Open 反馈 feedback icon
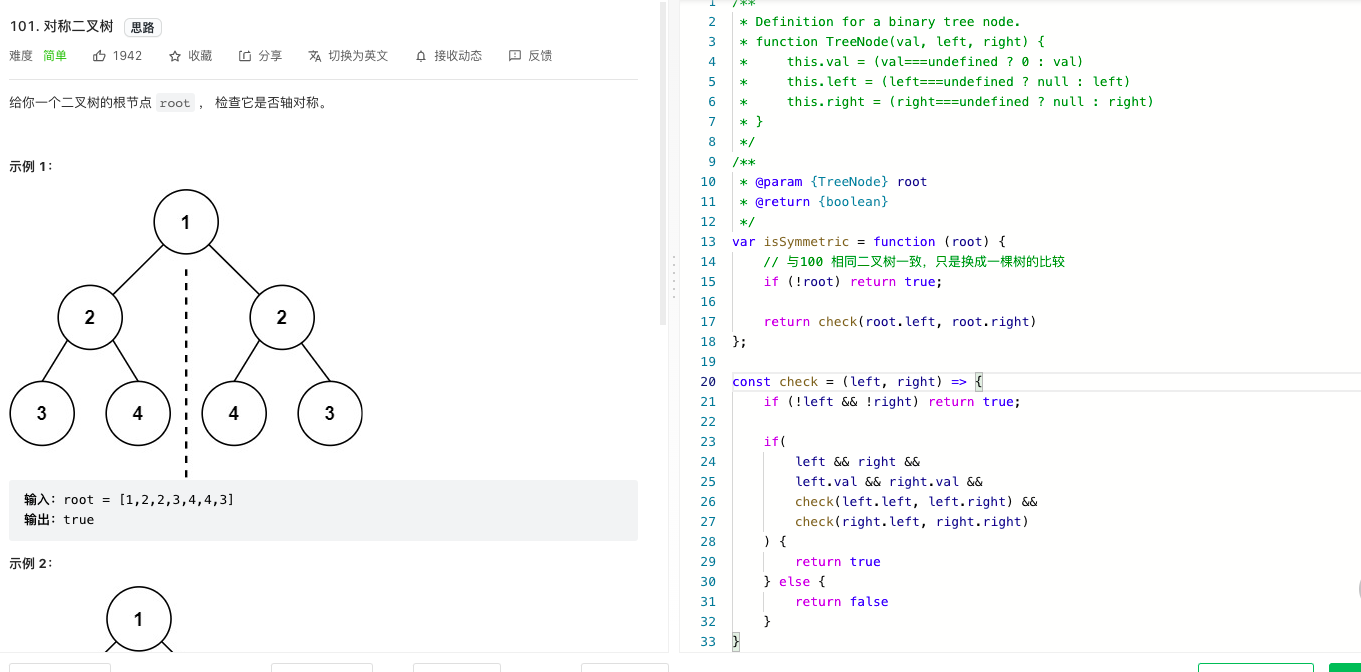This screenshot has height=672, width=1361. (515, 56)
